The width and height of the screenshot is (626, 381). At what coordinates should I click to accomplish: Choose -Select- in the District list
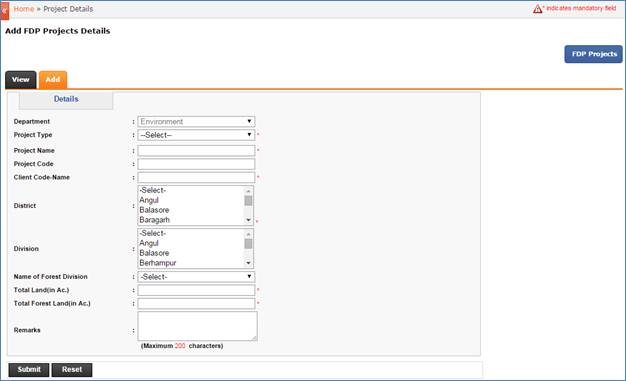(153, 190)
